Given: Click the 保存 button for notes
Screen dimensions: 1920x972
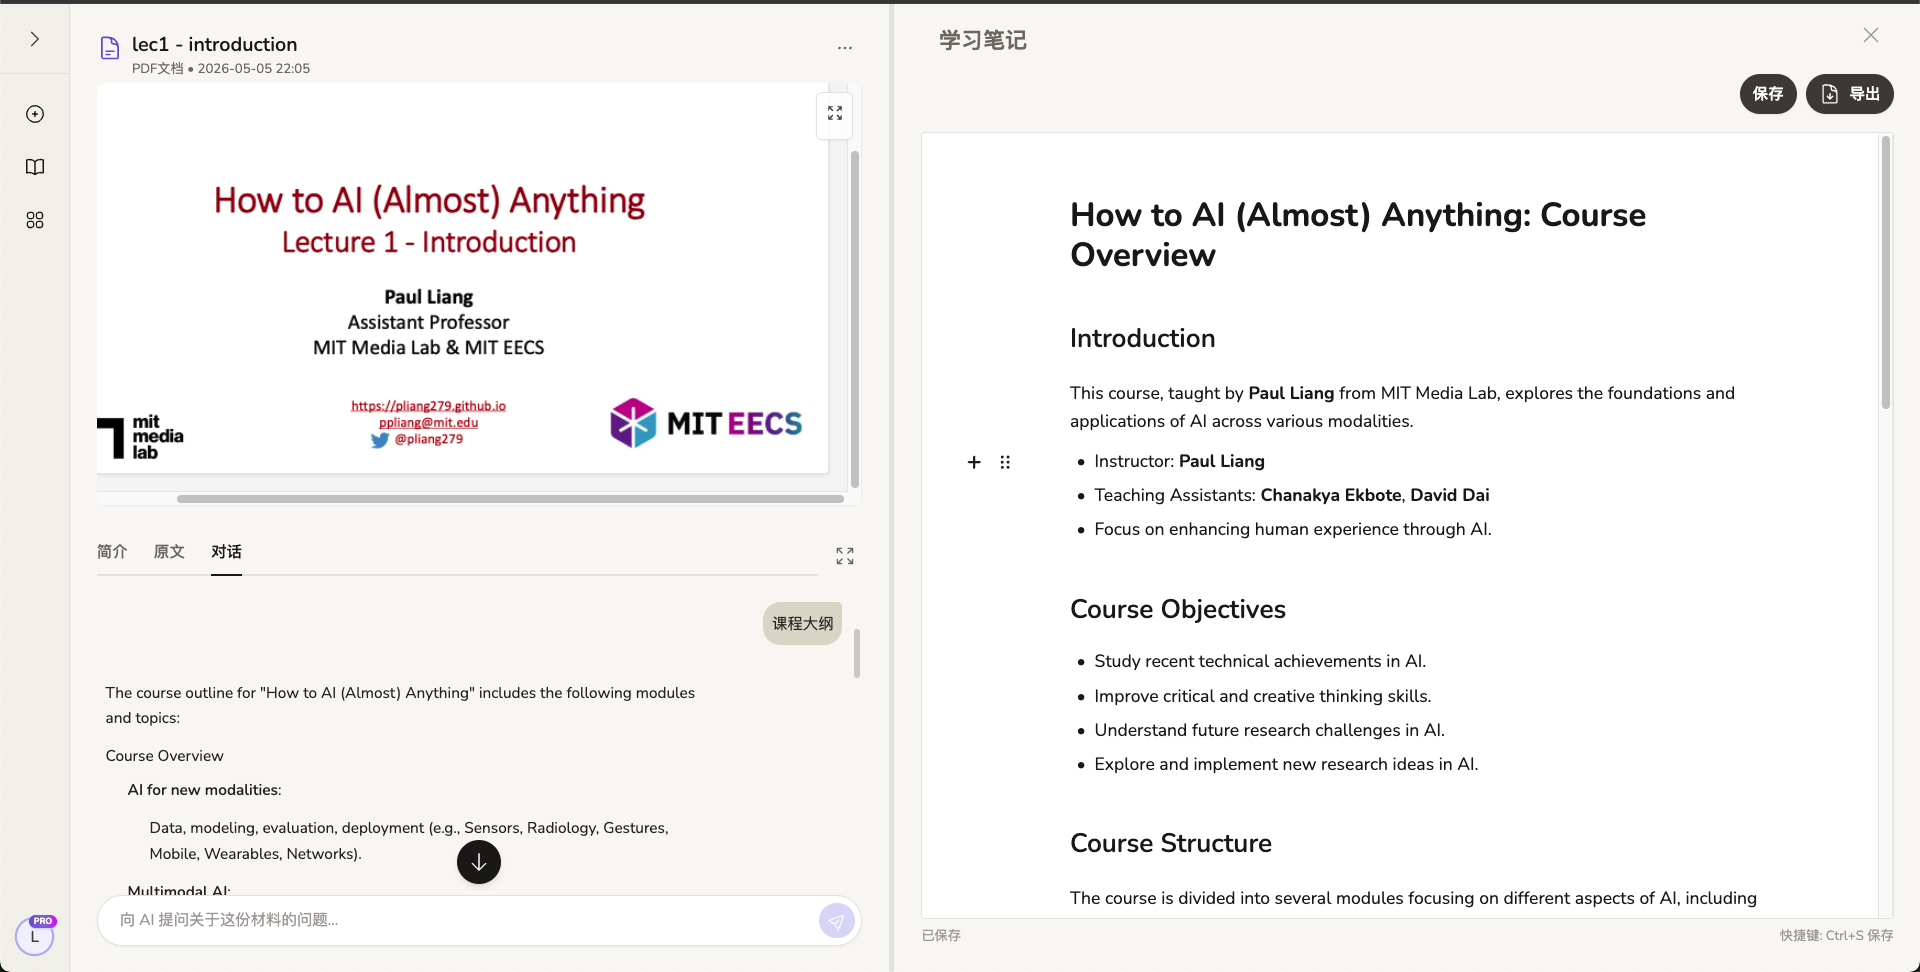Looking at the screenshot, I should [1768, 94].
